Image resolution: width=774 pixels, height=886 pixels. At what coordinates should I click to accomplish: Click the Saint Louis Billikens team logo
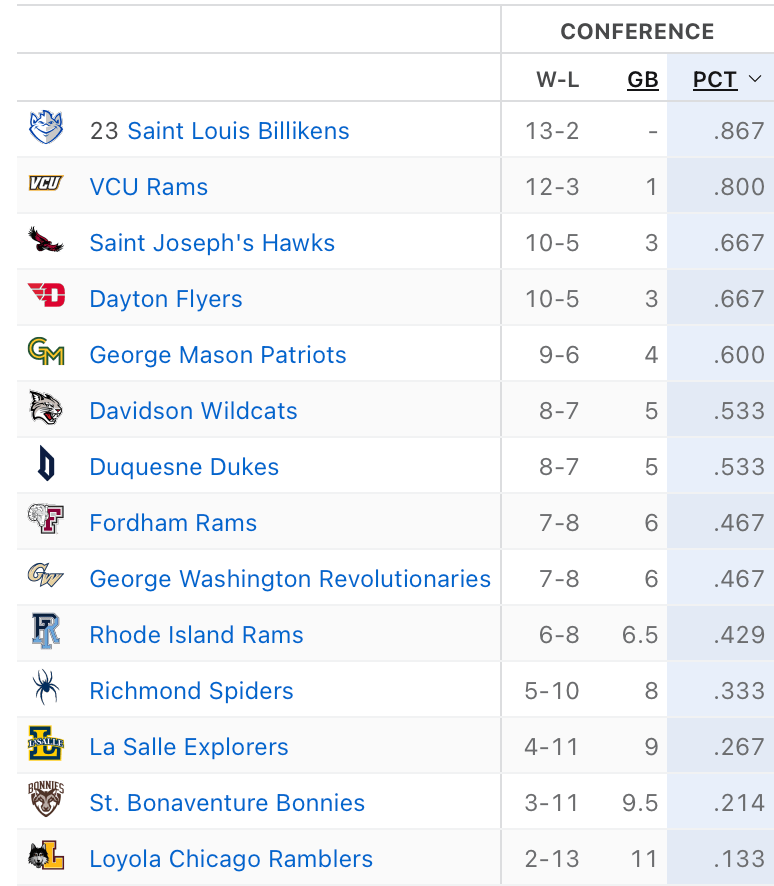(x=46, y=130)
